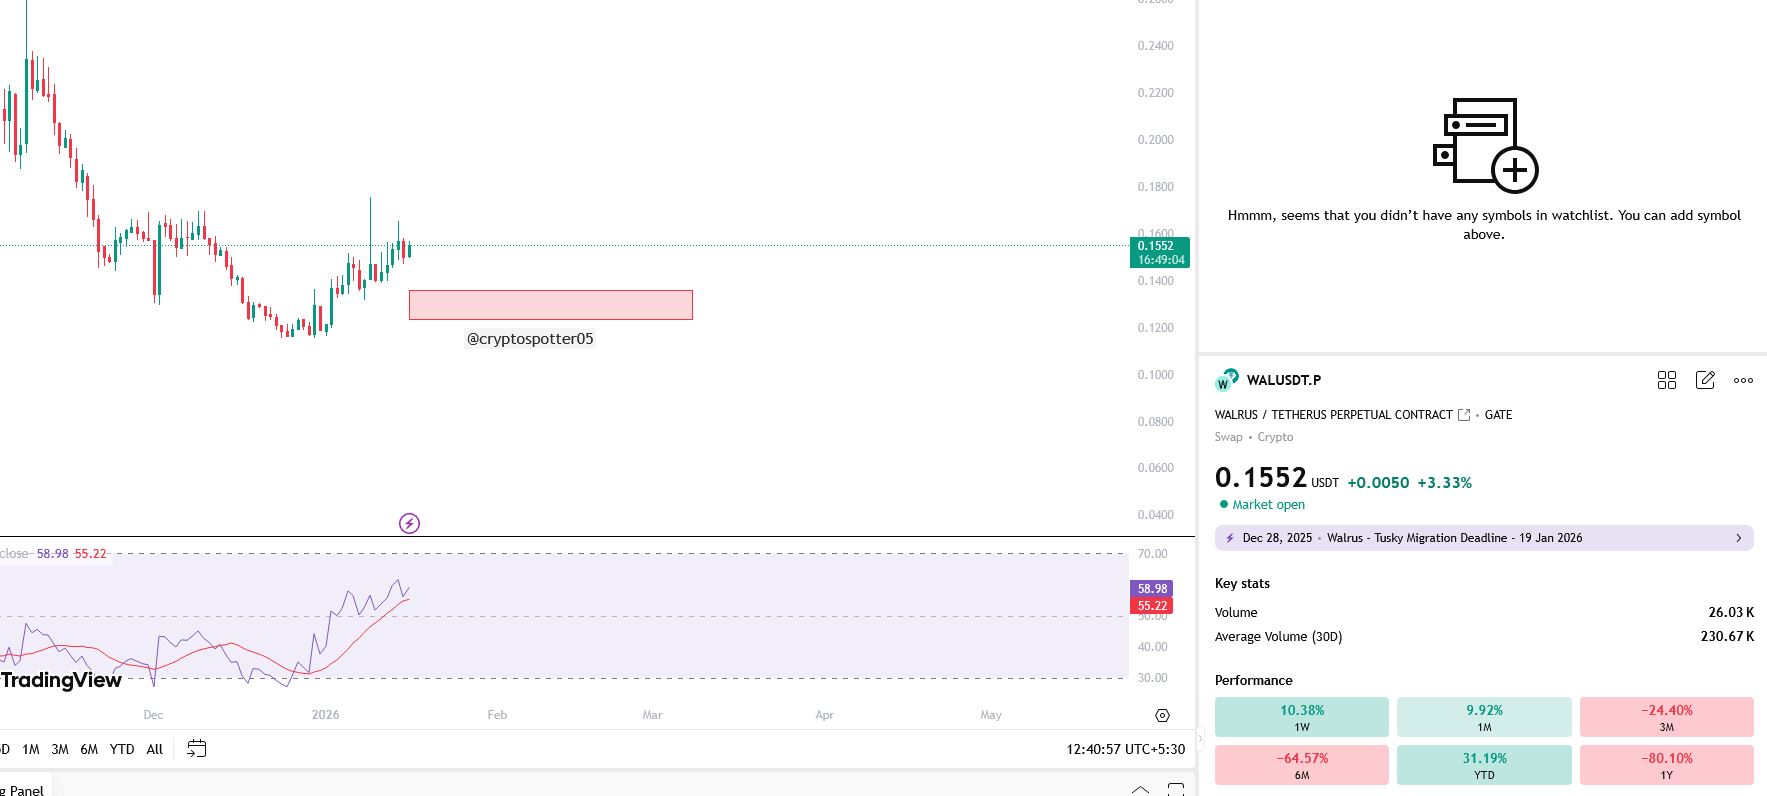Viewport: 1767px width, 796px height.
Task: Click the 1M 9.92% performance tile
Action: 1484,717
